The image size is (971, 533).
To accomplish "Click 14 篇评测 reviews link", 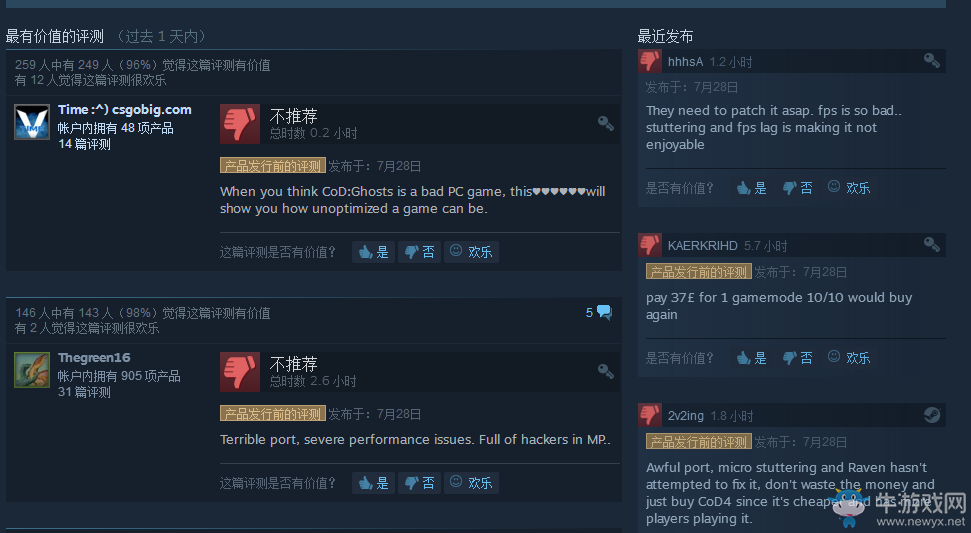I will [x=84, y=144].
